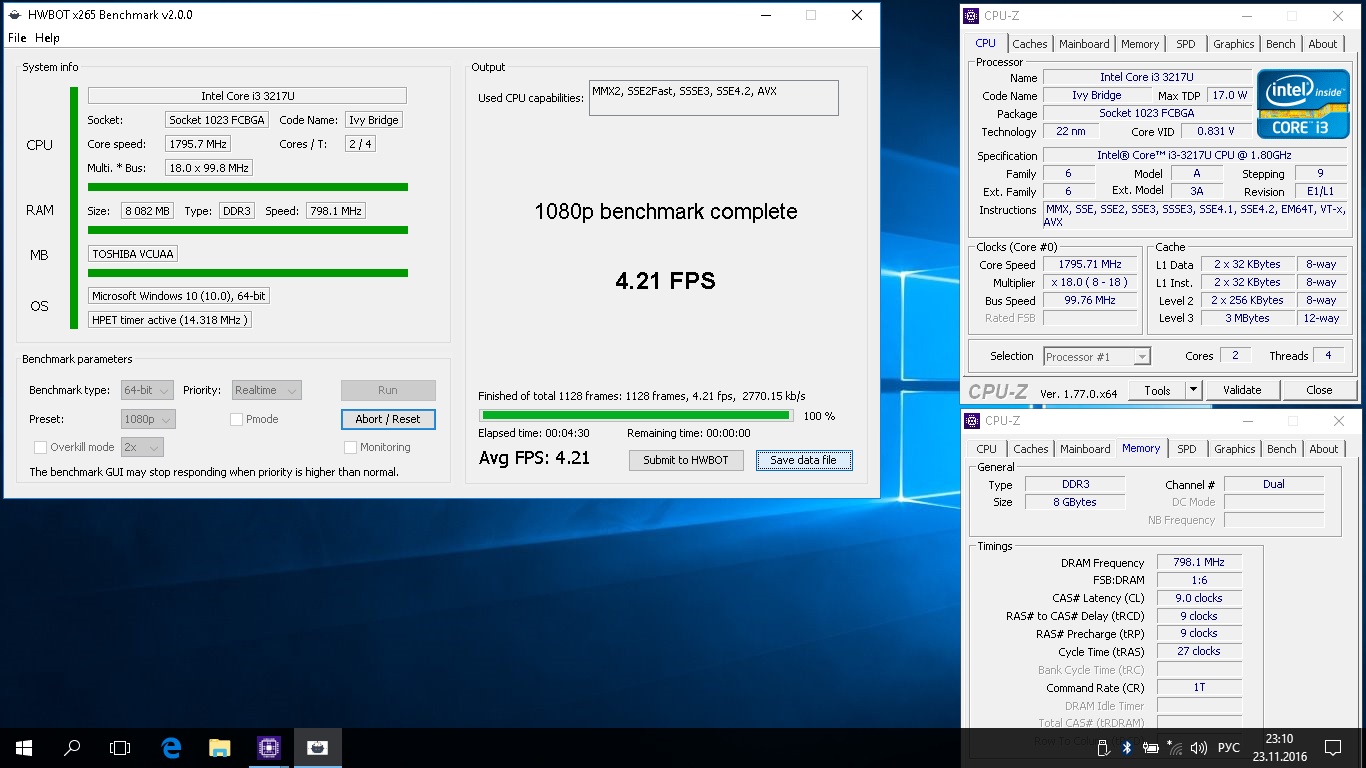This screenshot has height=768, width=1366.
Task: Open the HWBOT File menu
Action: (17, 38)
